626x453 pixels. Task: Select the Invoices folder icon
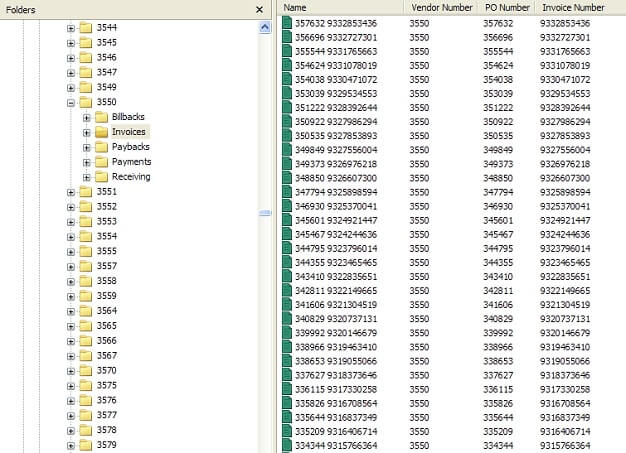click(101, 132)
